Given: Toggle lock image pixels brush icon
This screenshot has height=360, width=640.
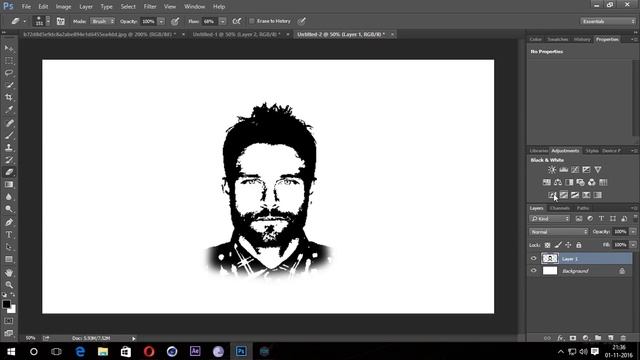Looking at the screenshot, I should [558, 245].
